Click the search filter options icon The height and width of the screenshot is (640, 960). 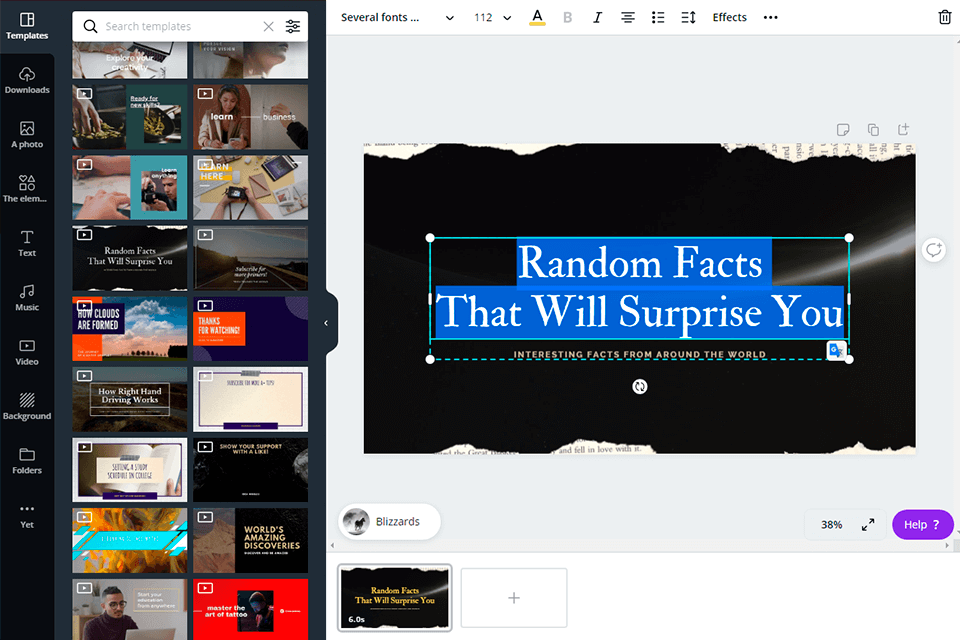click(x=292, y=27)
